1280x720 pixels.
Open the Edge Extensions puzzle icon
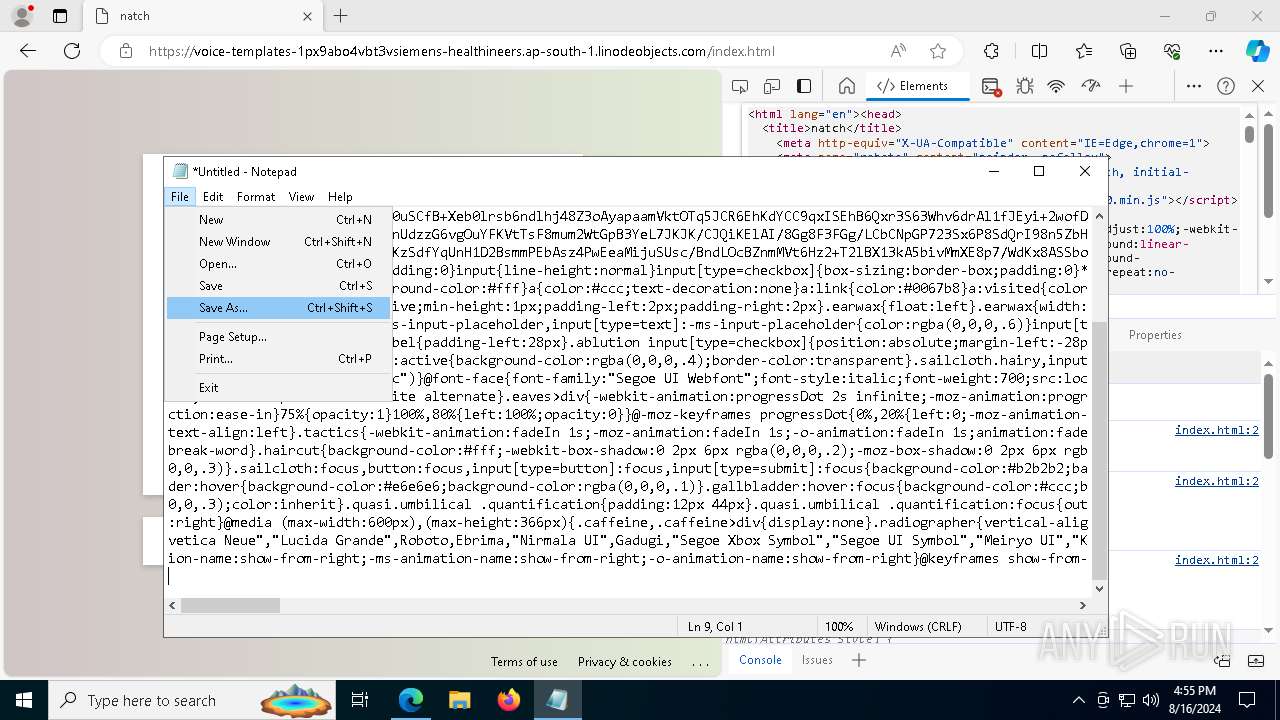pyautogui.click(x=991, y=51)
